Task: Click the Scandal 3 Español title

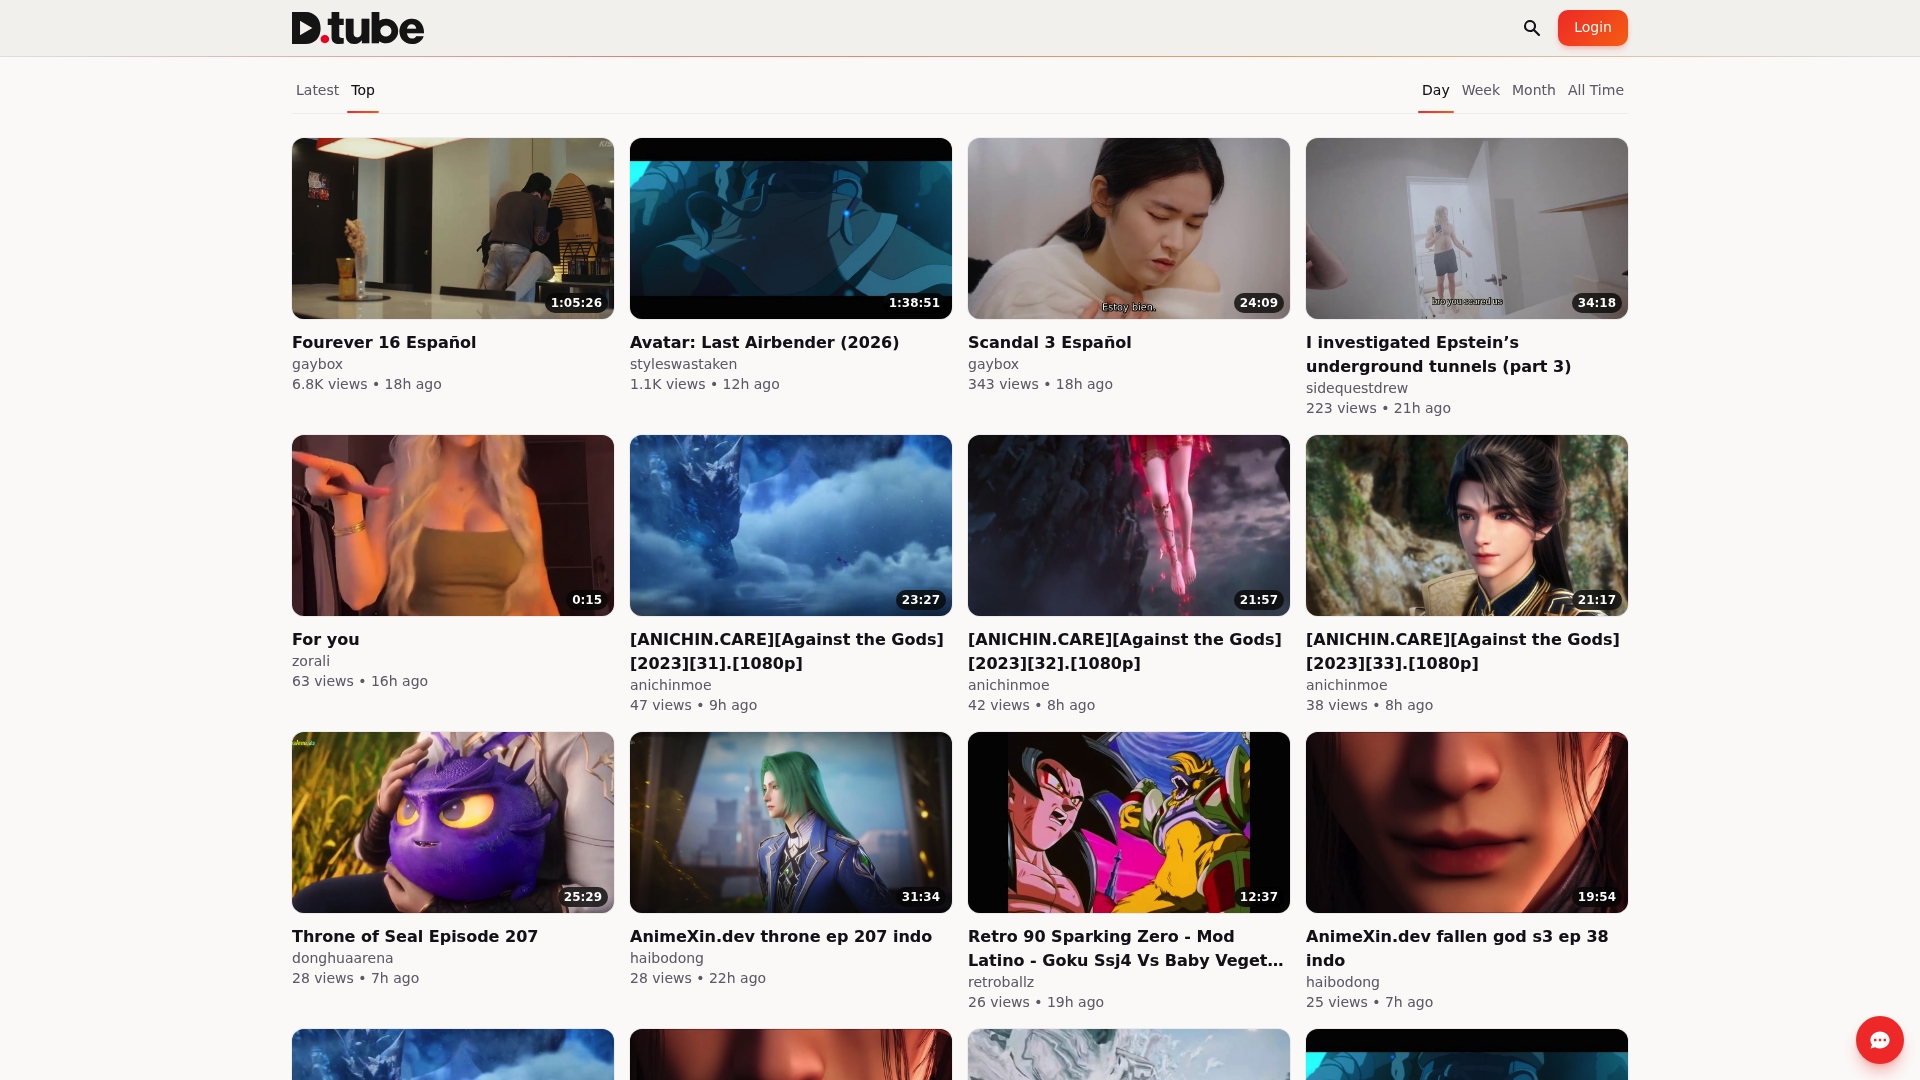Action: coord(1050,342)
